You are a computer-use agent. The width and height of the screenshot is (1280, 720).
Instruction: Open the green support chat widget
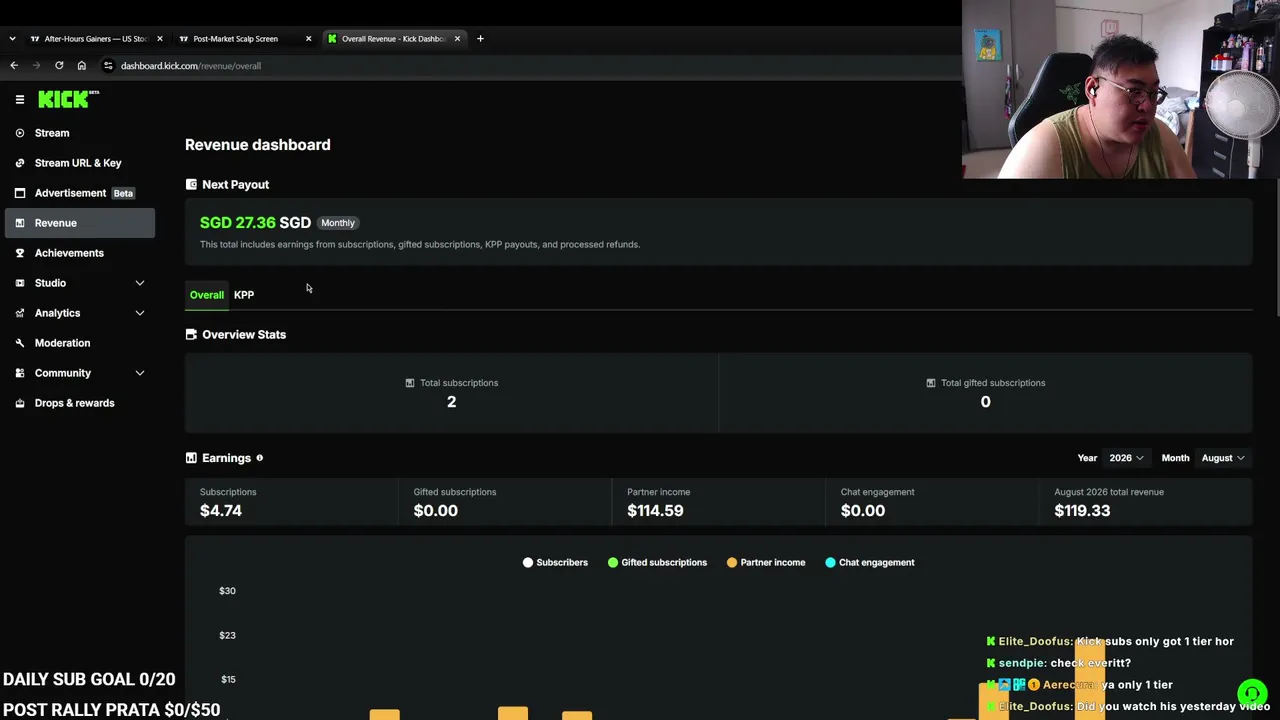coord(1252,693)
